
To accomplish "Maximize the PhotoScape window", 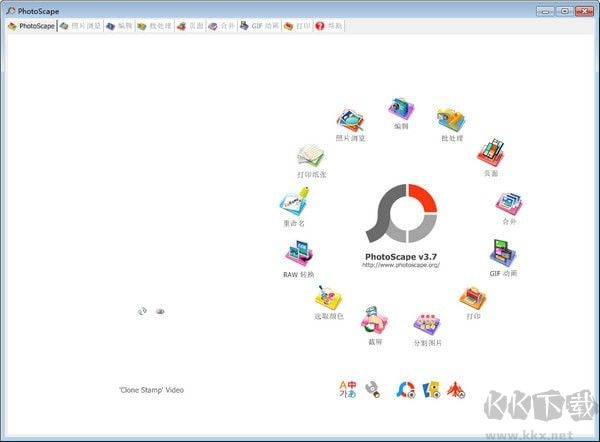I will [x=564, y=11].
